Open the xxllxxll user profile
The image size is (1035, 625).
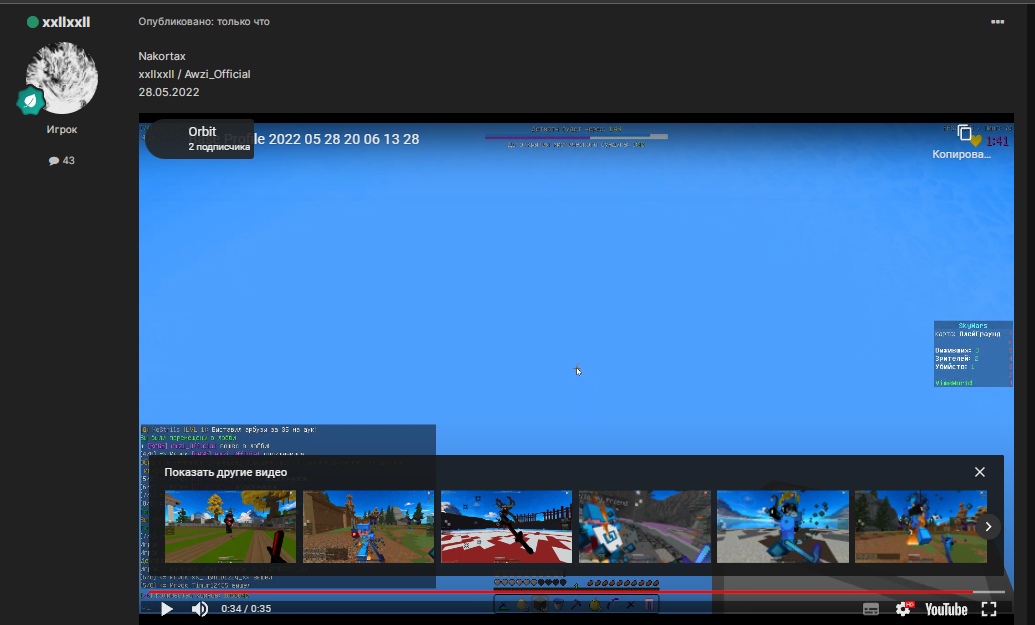(66, 21)
